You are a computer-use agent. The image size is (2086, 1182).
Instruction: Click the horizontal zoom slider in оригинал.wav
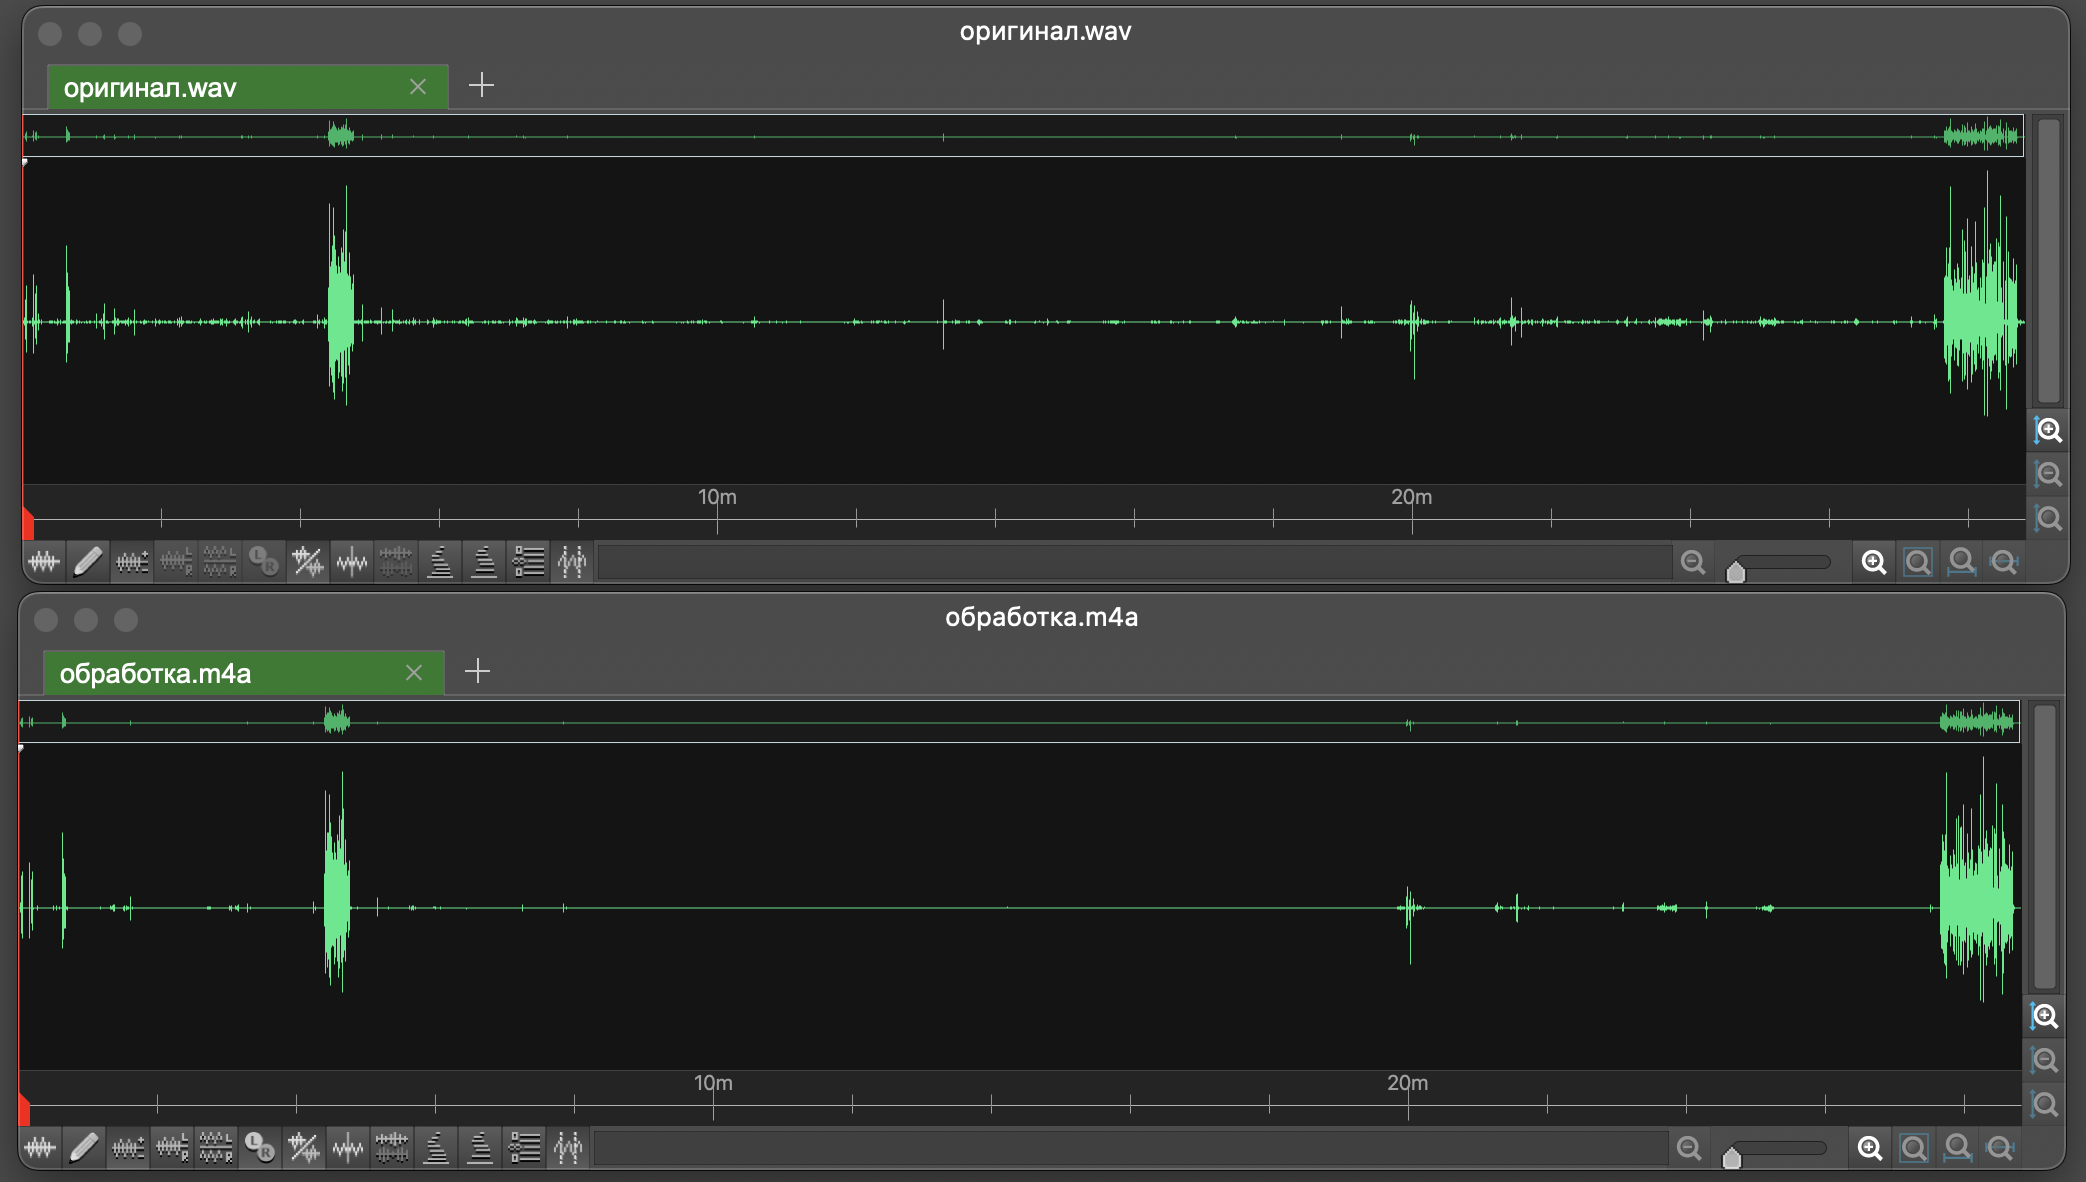pyautogui.click(x=1782, y=563)
